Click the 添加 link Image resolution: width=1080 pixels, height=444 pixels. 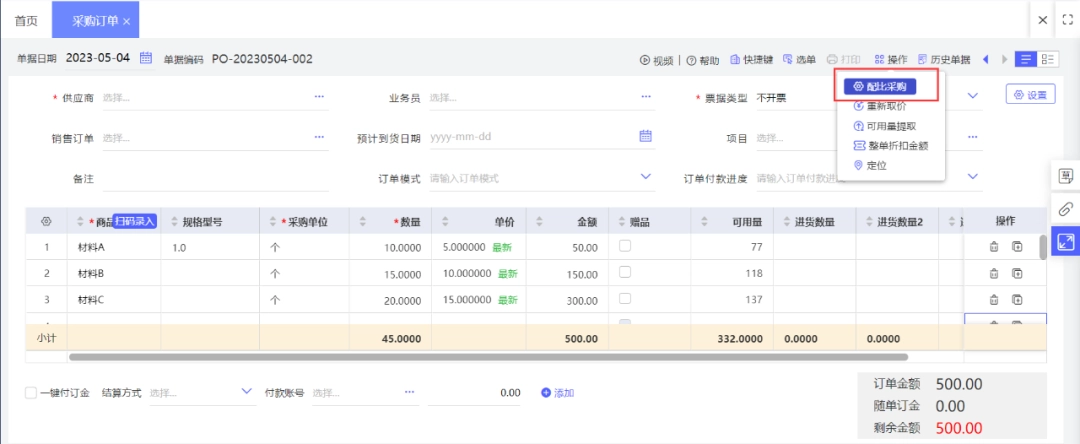click(558, 393)
